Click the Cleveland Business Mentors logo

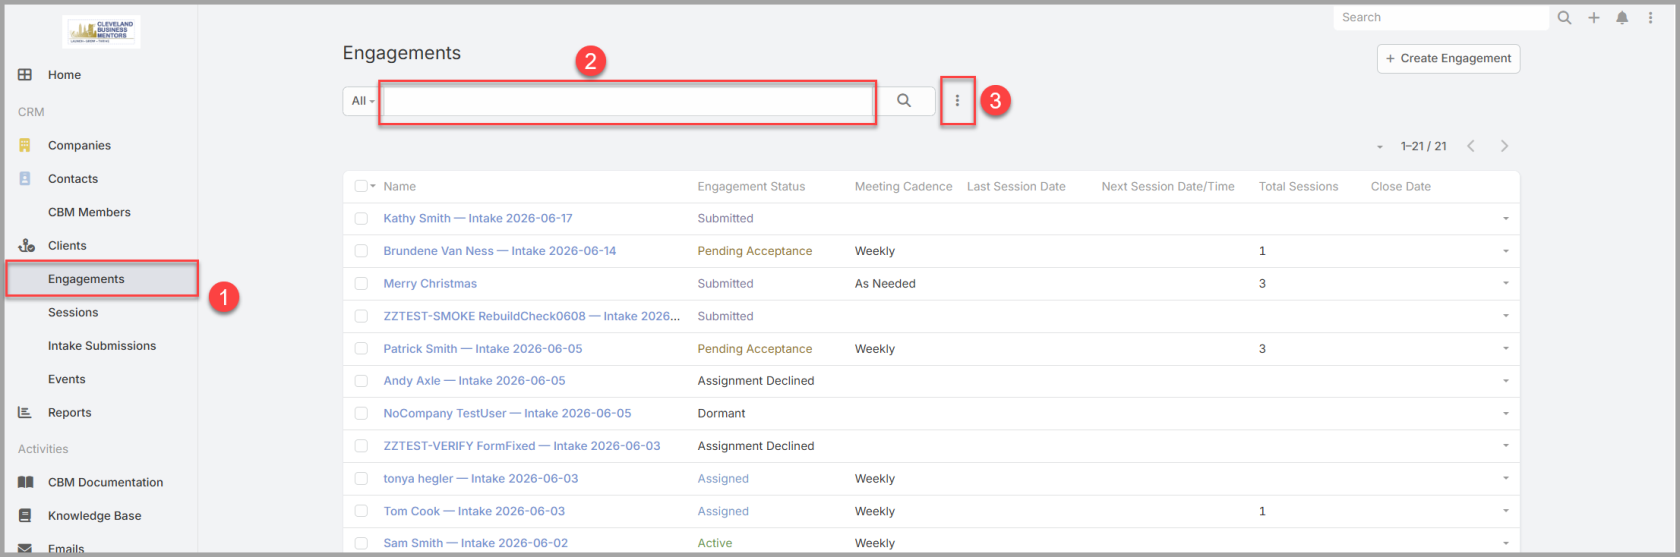pyautogui.click(x=101, y=32)
